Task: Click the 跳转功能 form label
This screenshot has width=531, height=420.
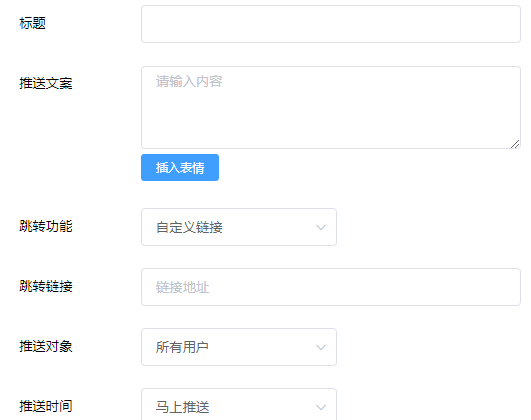Action: 46,226
